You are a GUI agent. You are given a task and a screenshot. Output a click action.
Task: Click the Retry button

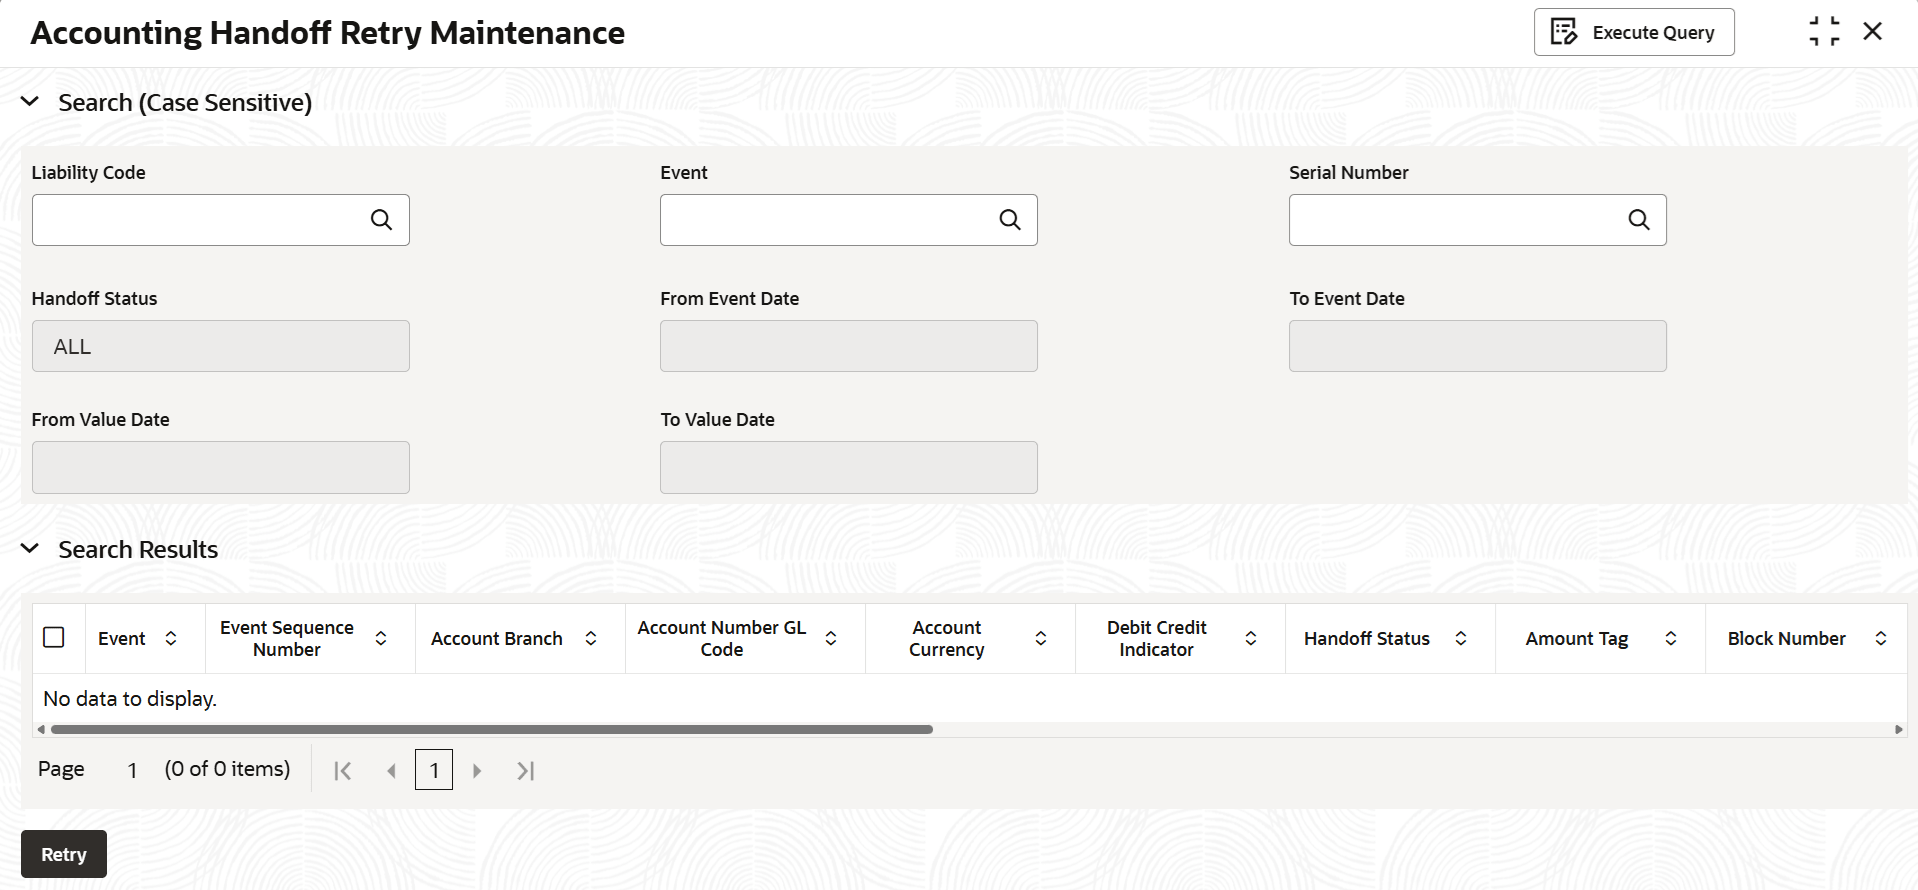(x=64, y=854)
